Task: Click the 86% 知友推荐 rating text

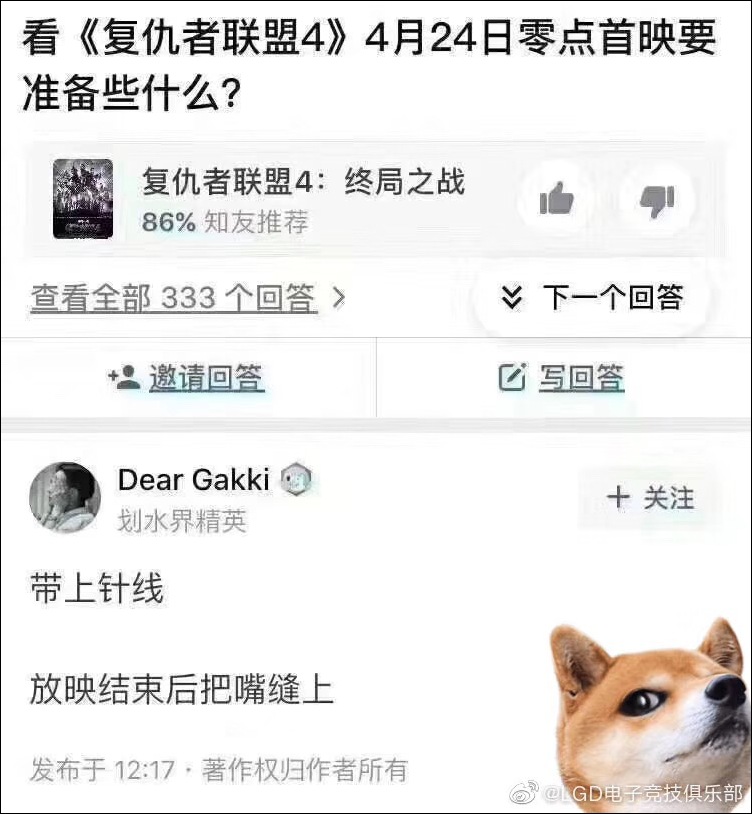Action: pos(225,222)
